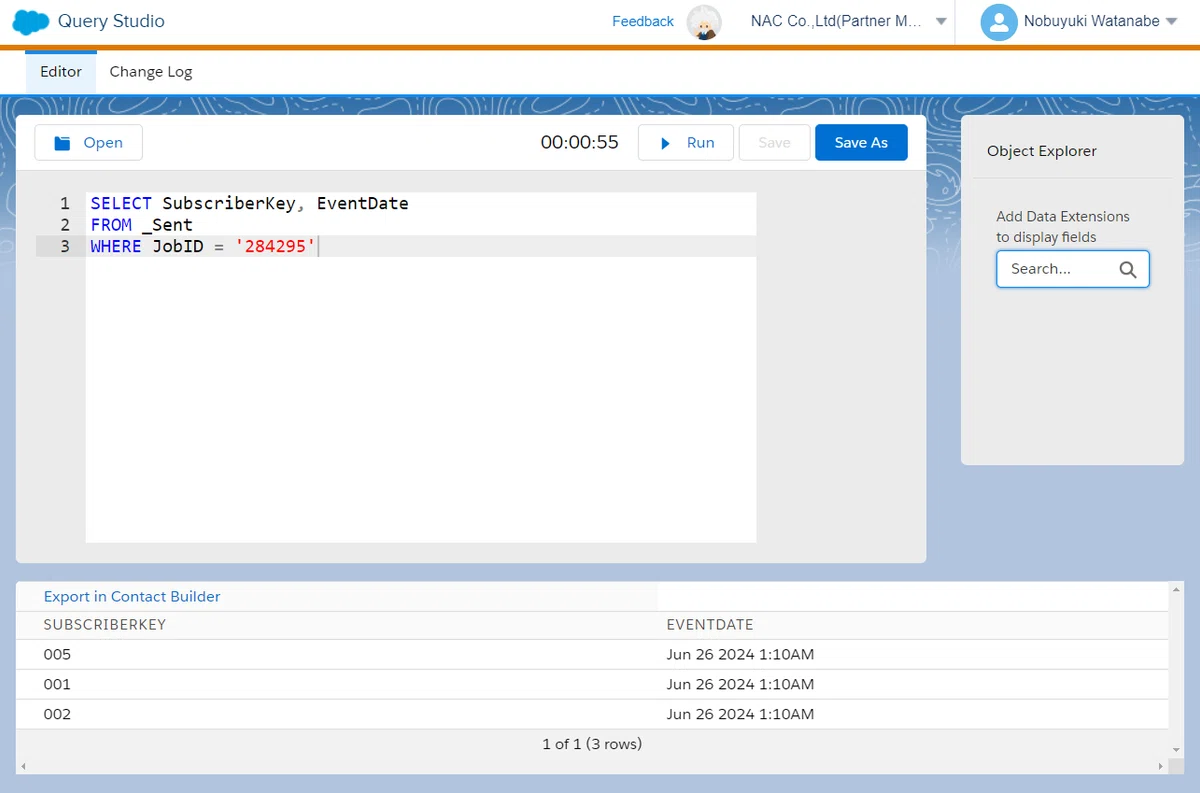
Task: Click the Export in Contact Builder link
Action: (x=132, y=596)
